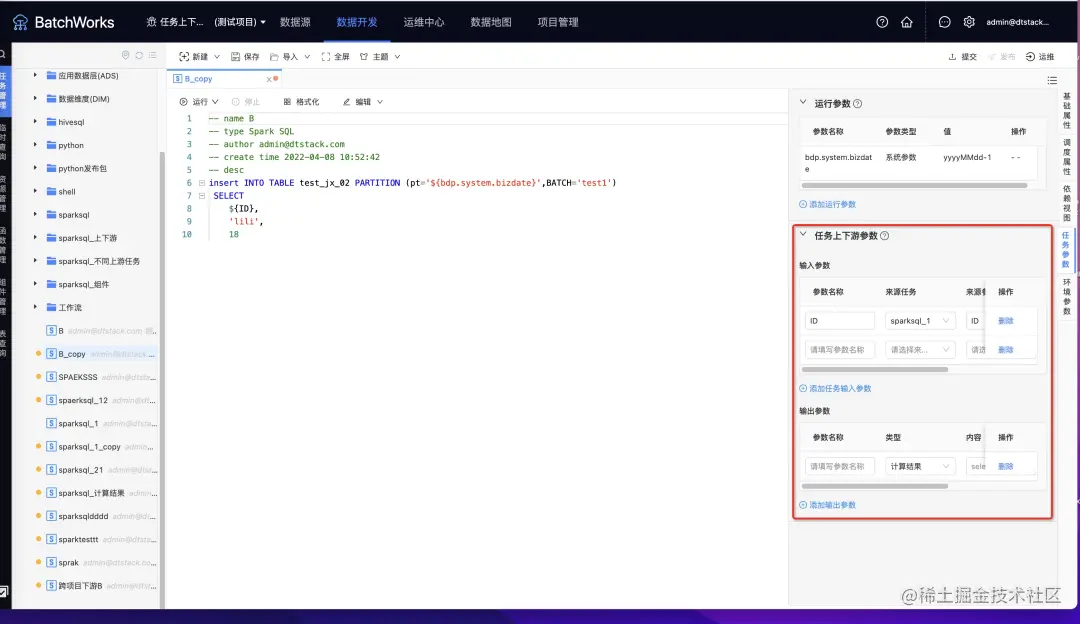Expand the 应用数据层(ADS) folder
The image size is (1080, 624).
[35, 75]
